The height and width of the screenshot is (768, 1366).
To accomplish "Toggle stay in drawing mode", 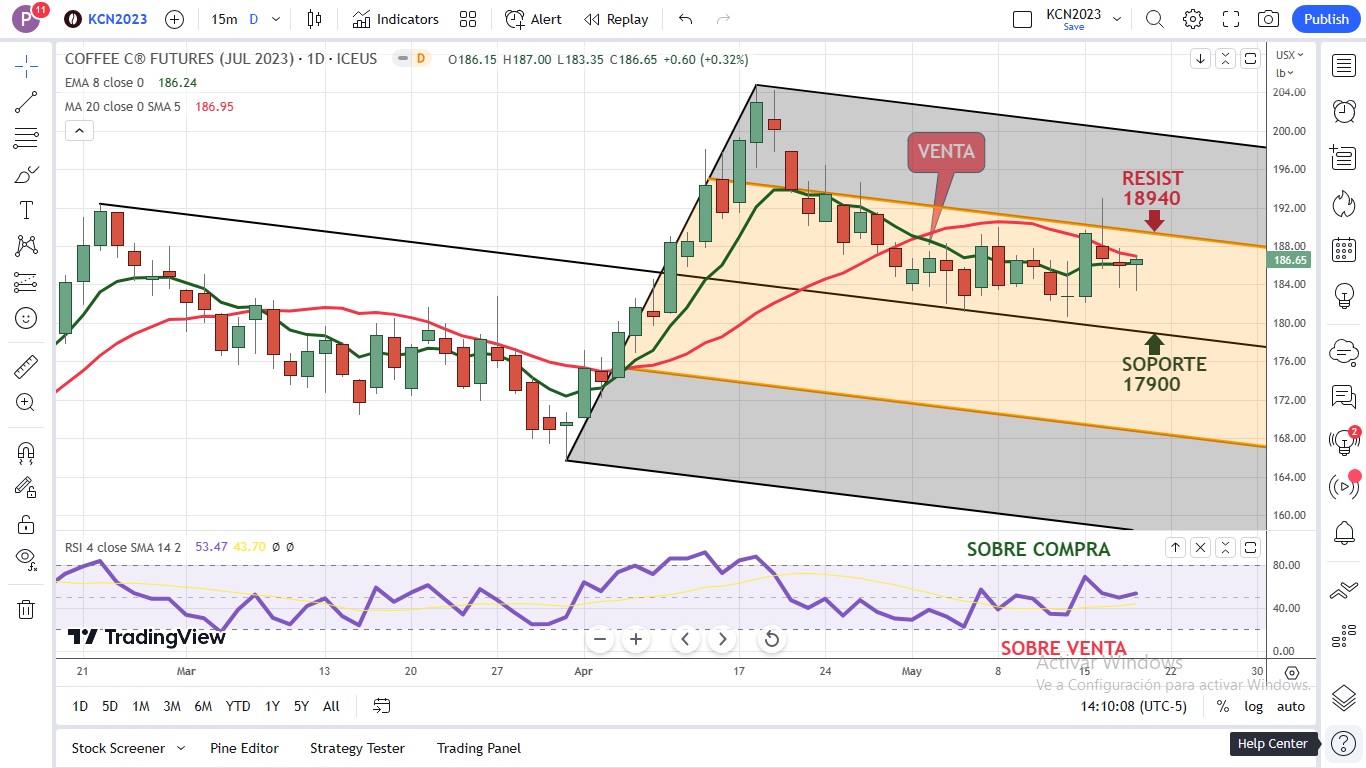I will pos(26,488).
